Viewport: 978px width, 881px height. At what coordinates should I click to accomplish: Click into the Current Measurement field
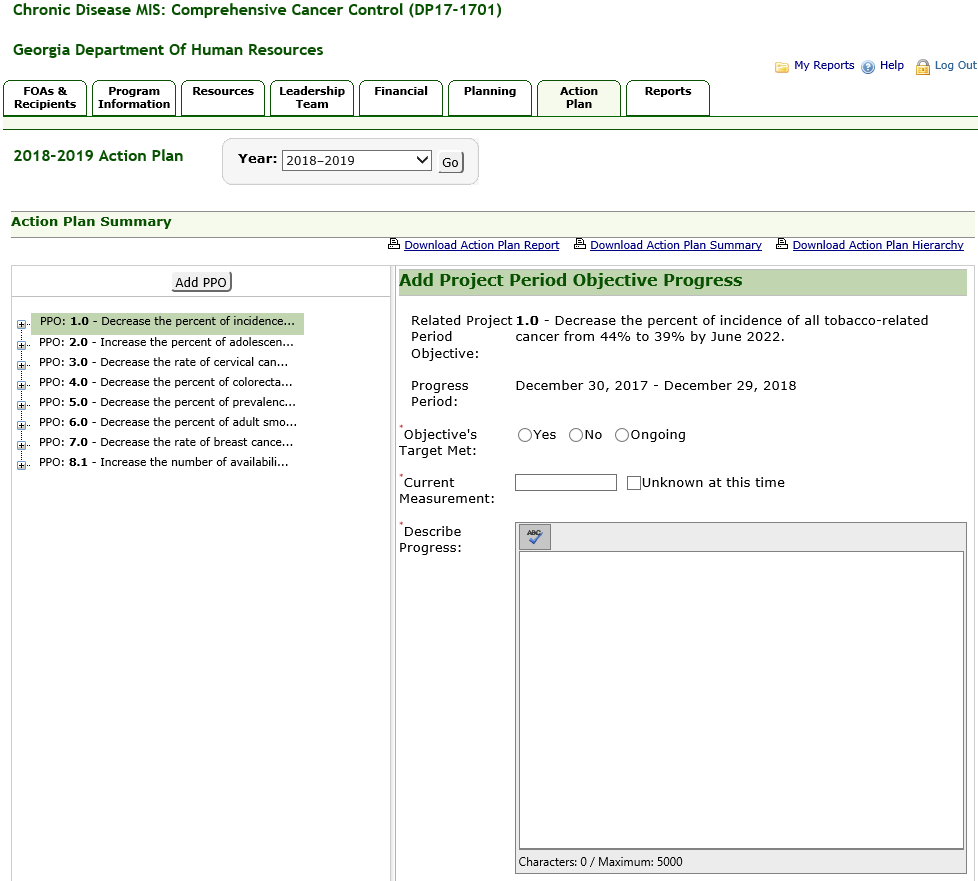pos(565,483)
